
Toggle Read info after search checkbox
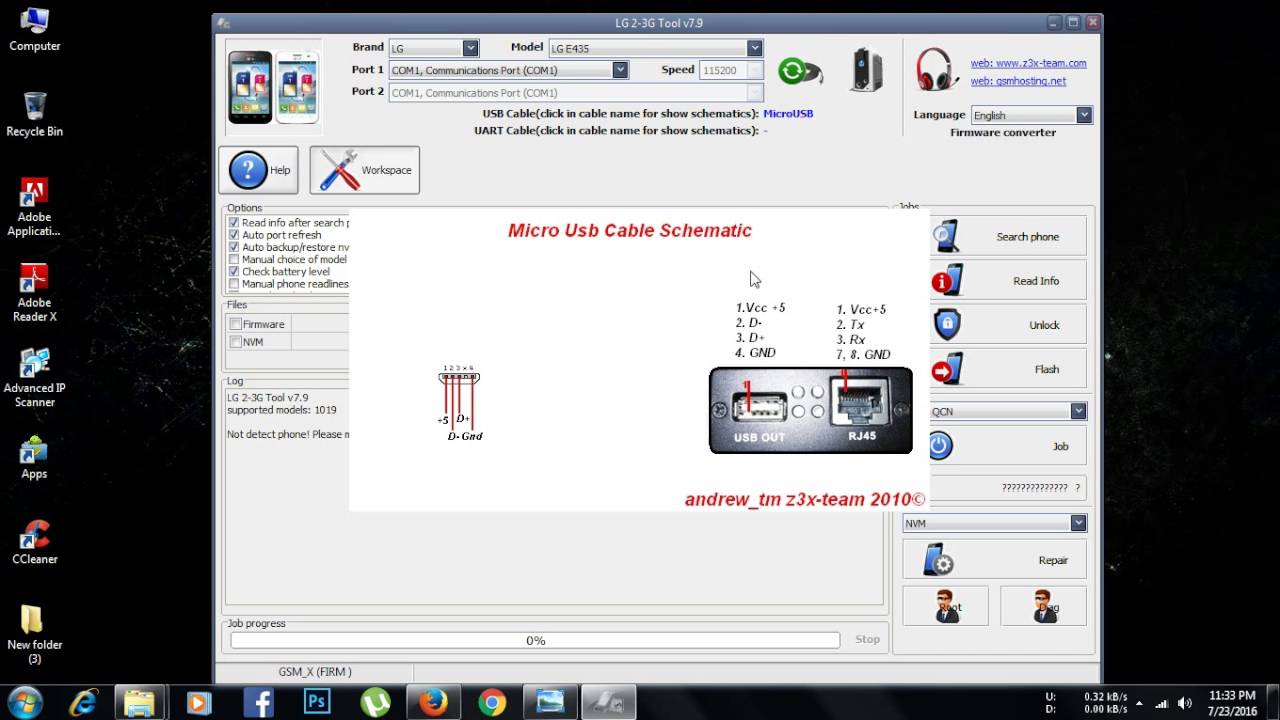[x=234, y=223]
